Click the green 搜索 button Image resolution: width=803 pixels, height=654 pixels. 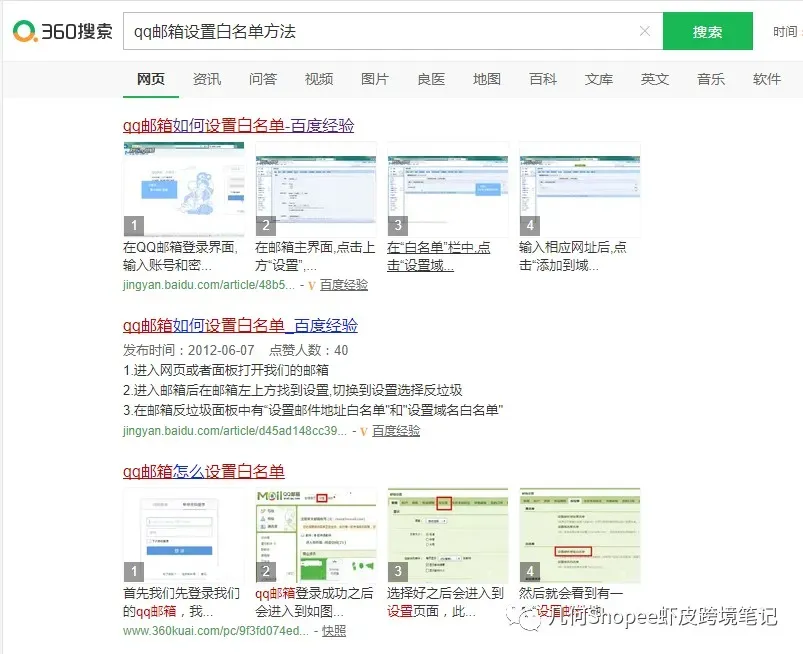[x=707, y=31]
